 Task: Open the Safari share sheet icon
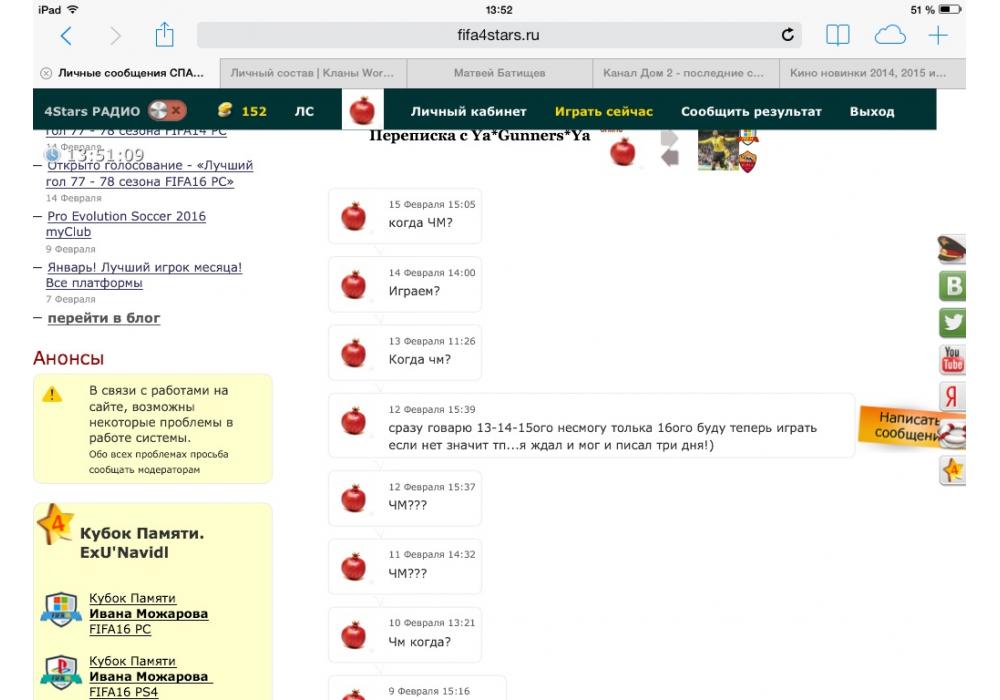165,34
